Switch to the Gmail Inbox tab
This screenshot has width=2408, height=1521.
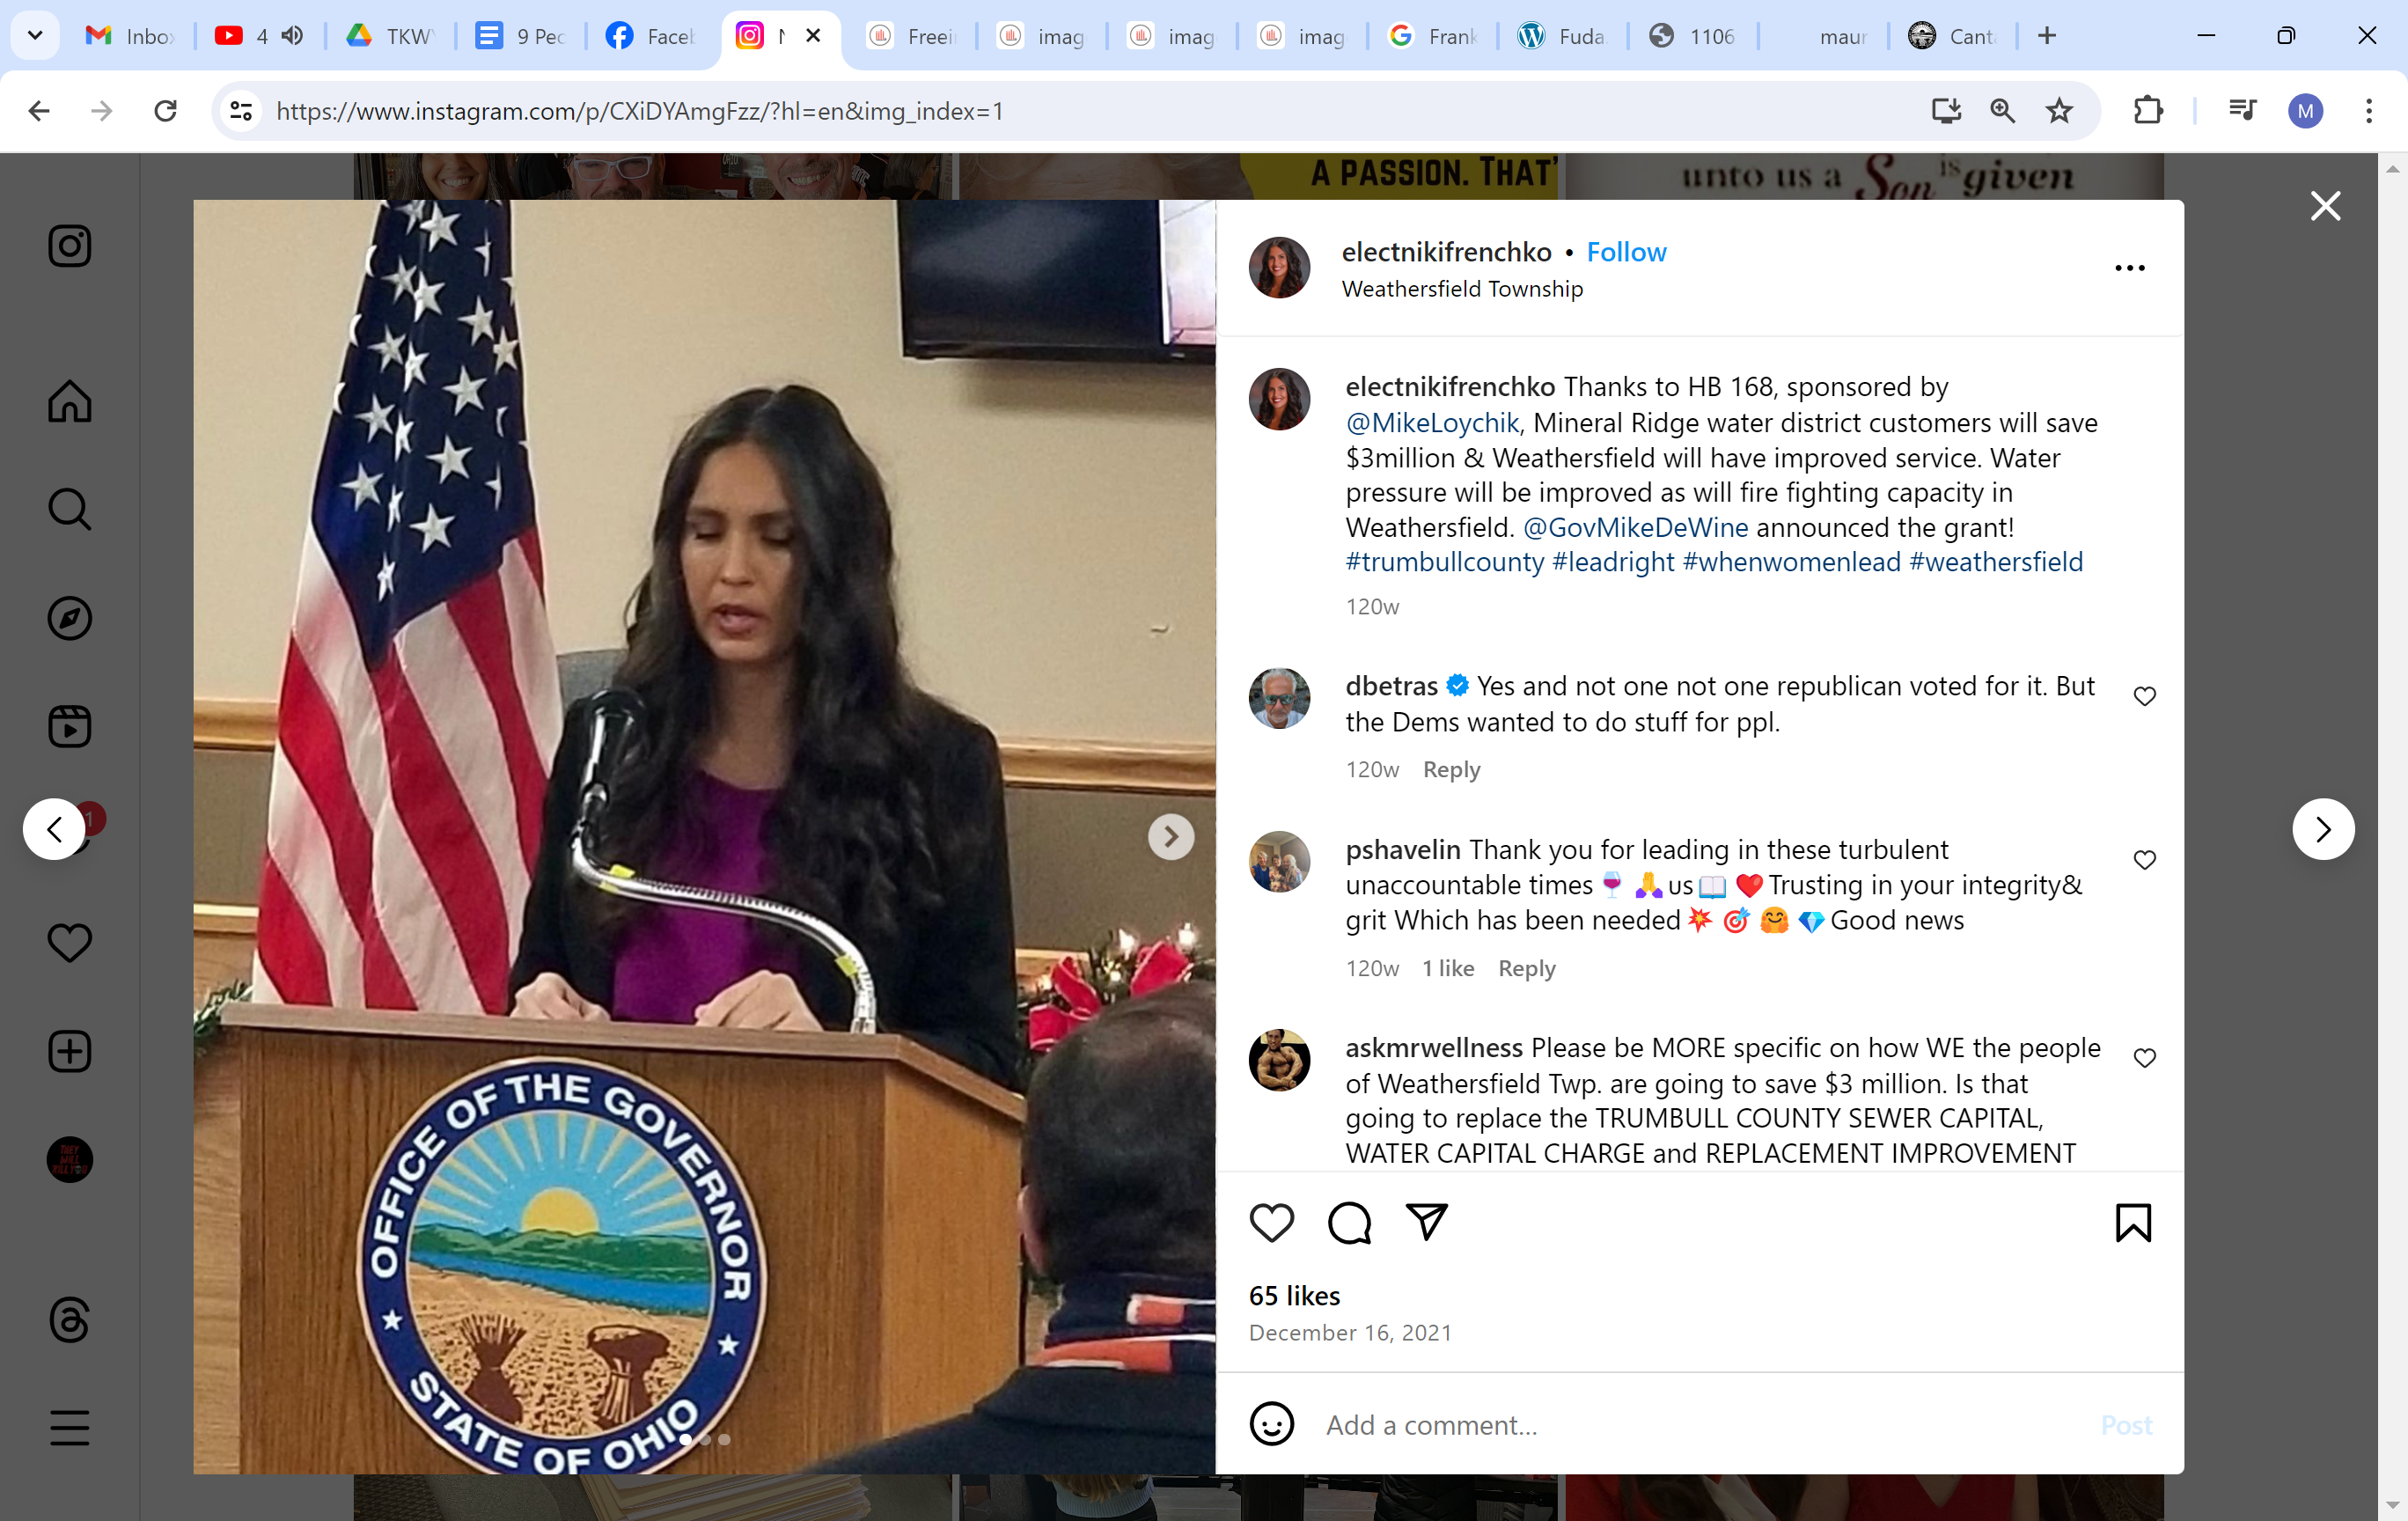pyautogui.click(x=131, y=36)
